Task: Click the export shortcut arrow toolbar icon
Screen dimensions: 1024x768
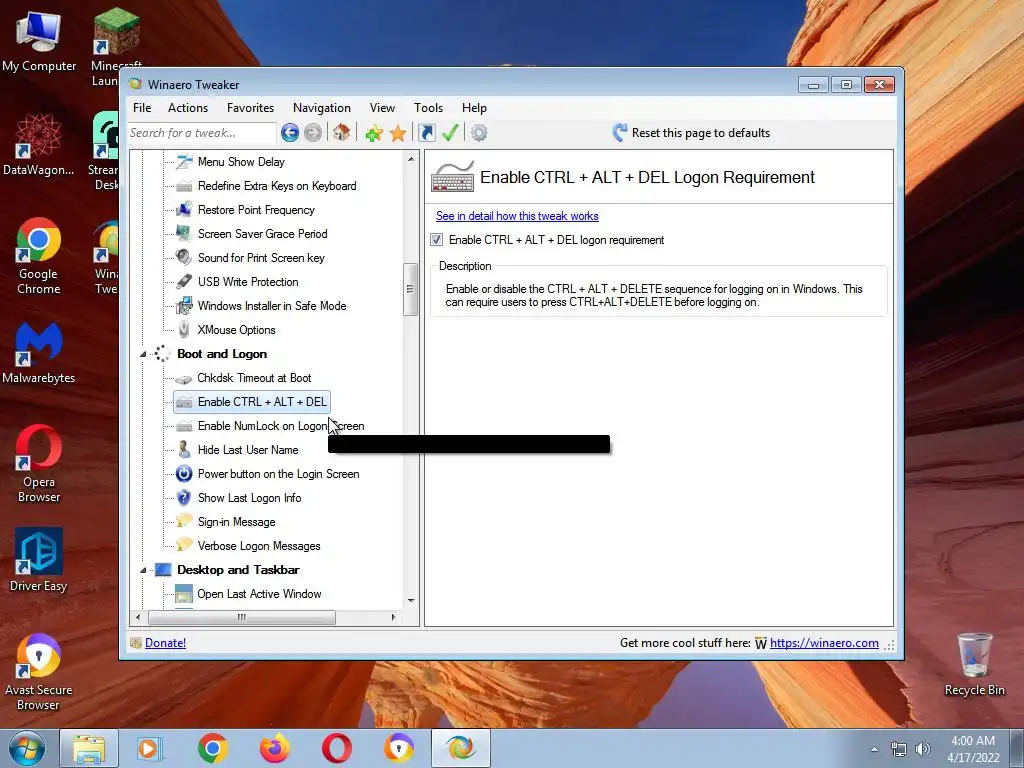Action: pos(426,133)
